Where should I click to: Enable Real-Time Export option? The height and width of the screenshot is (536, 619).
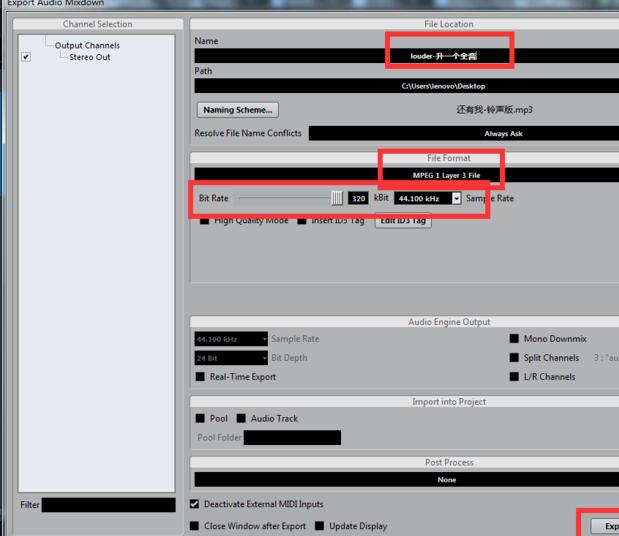pyautogui.click(x=201, y=377)
